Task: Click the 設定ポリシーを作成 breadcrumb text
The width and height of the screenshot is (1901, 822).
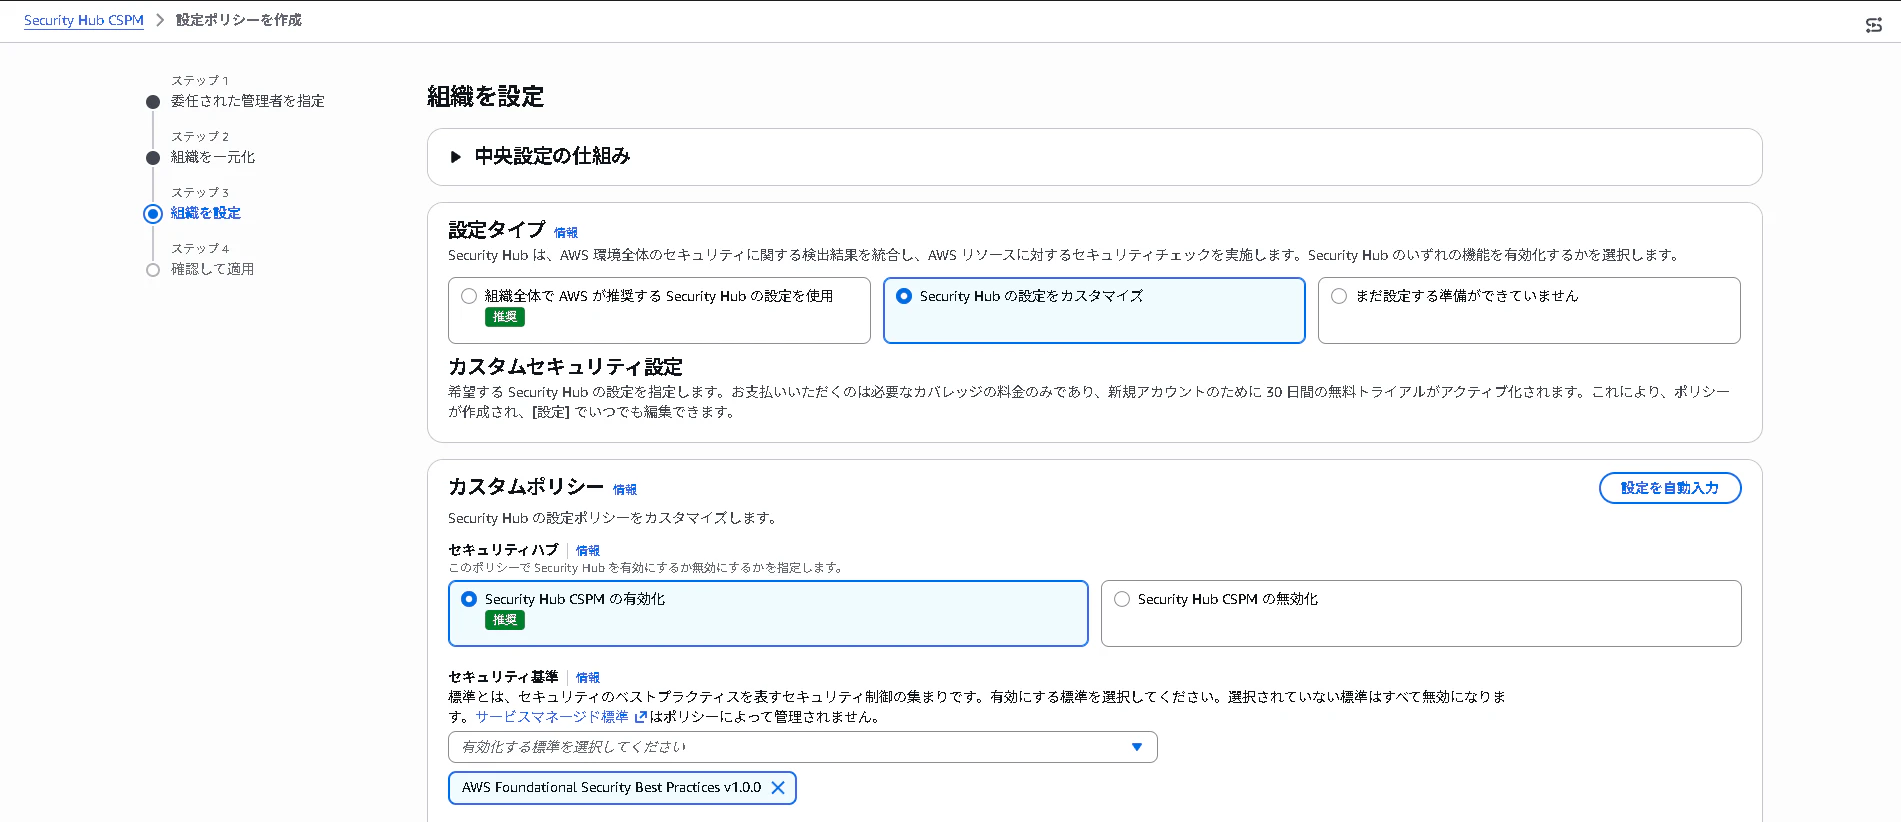Action: pos(239,20)
